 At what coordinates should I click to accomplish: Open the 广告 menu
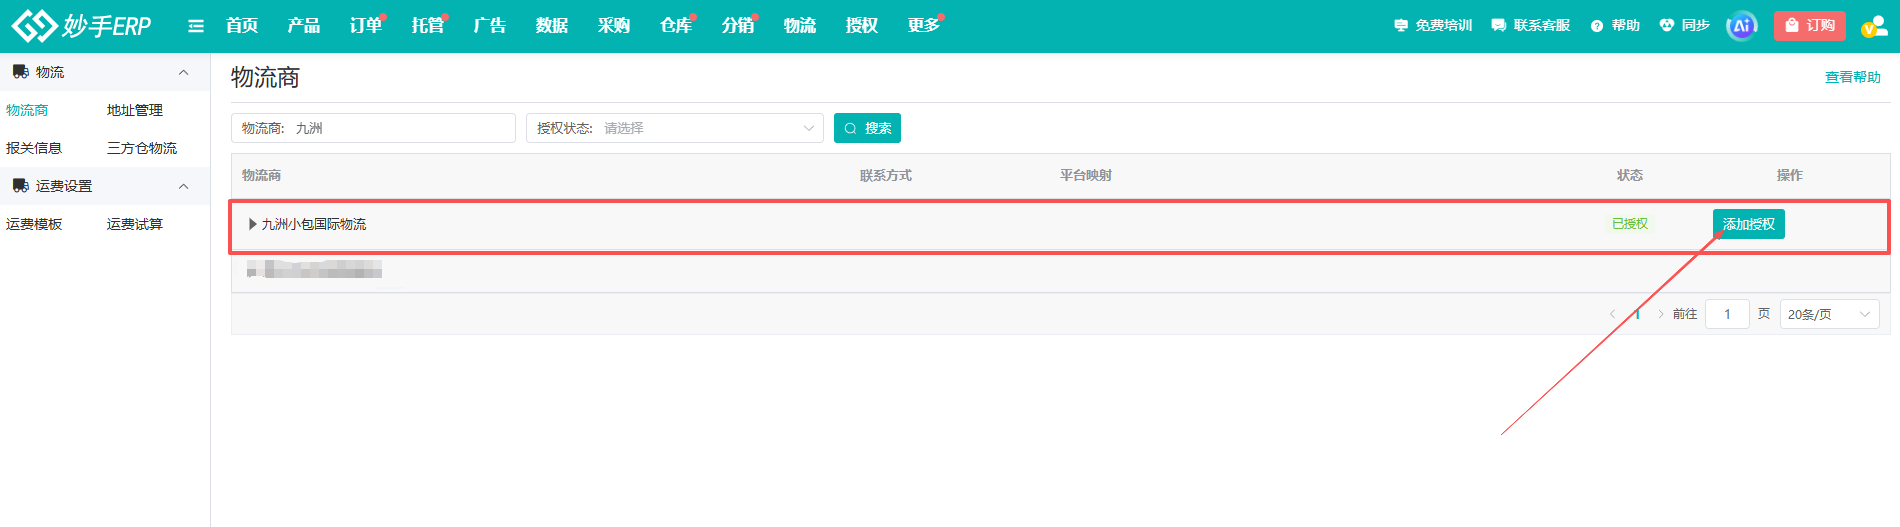490,26
